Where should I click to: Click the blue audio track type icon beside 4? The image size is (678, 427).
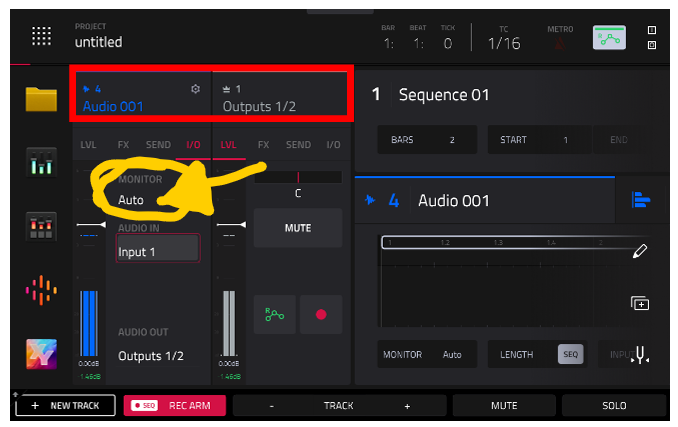pyautogui.click(x=370, y=200)
